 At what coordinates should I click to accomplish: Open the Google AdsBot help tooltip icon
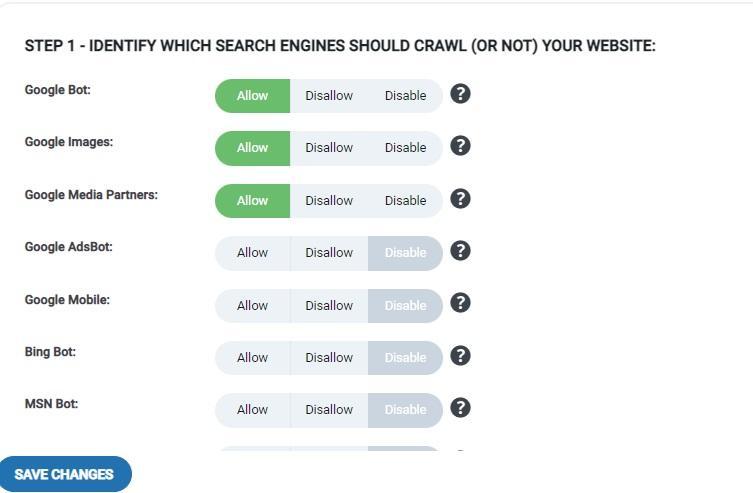pos(460,251)
